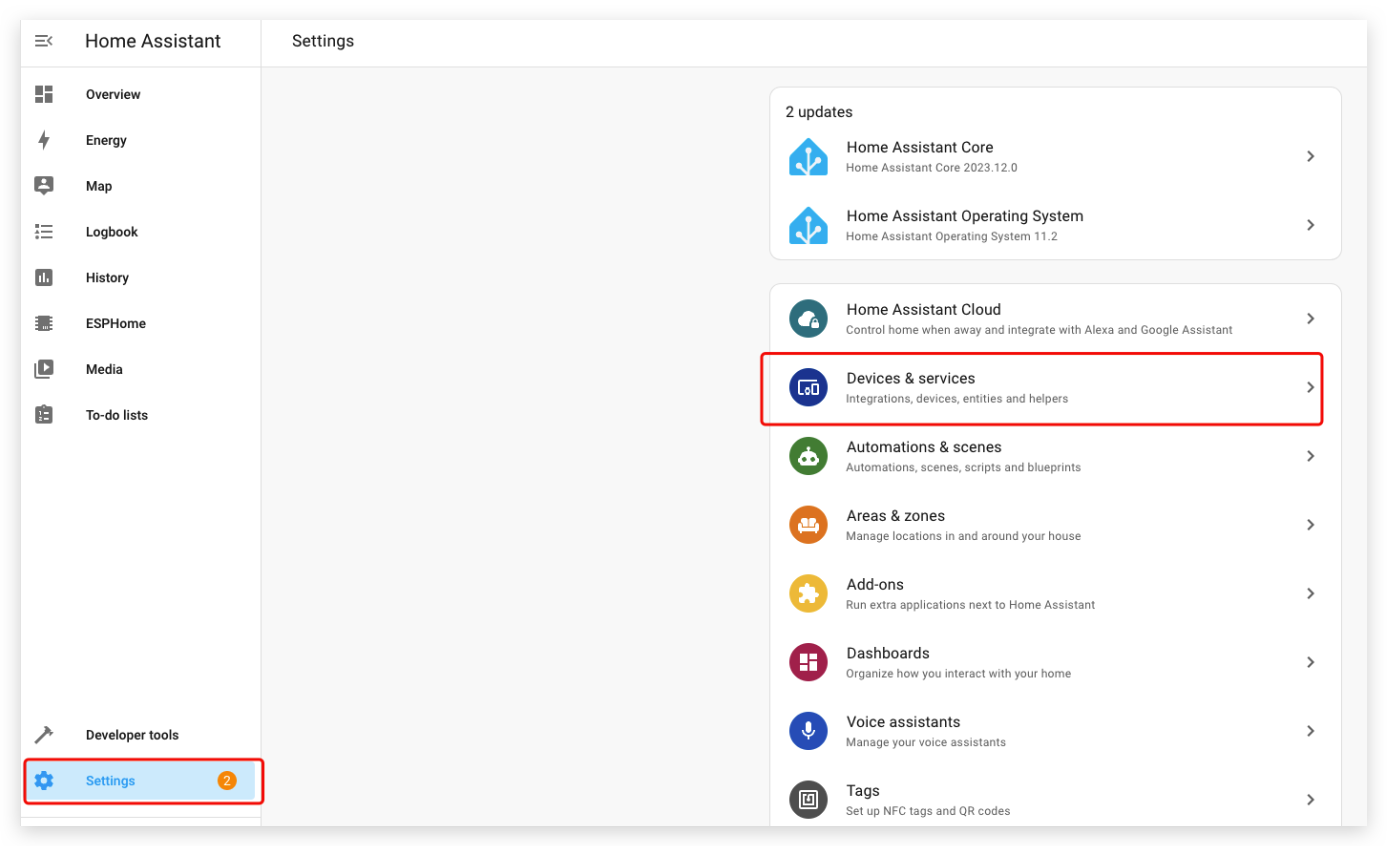Viewport: 1387px width, 846px height.
Task: Click the Home Assistant Cloud icon
Action: (808, 319)
